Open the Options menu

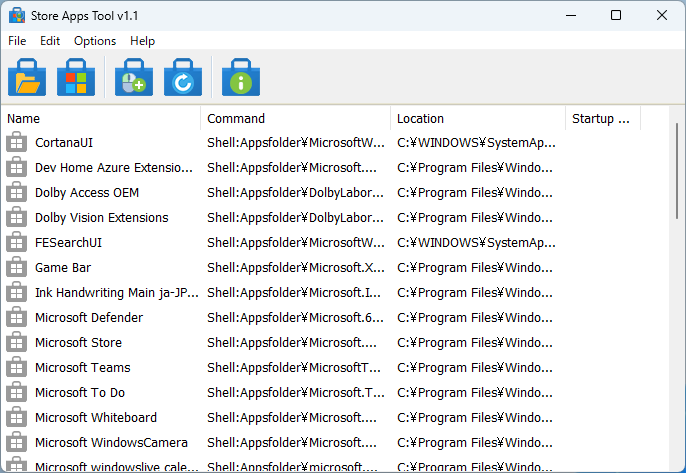(95, 41)
